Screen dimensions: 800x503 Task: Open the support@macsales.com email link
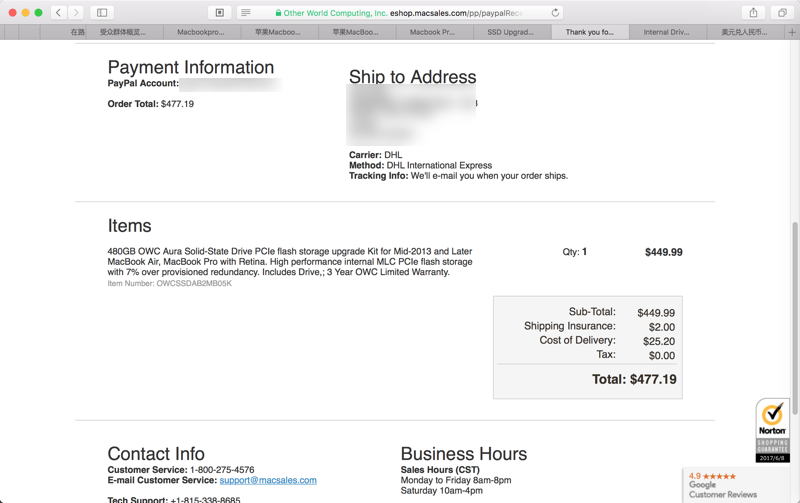pos(268,480)
